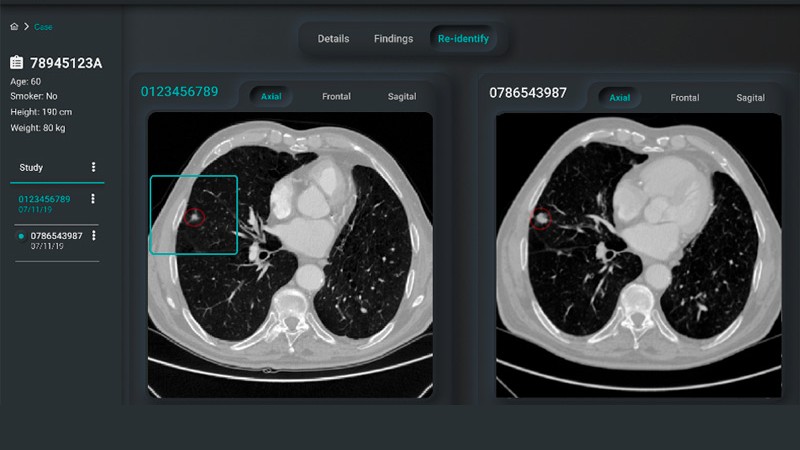Open the Study header three-dot menu
Viewport: 800px width, 450px height.
click(94, 167)
